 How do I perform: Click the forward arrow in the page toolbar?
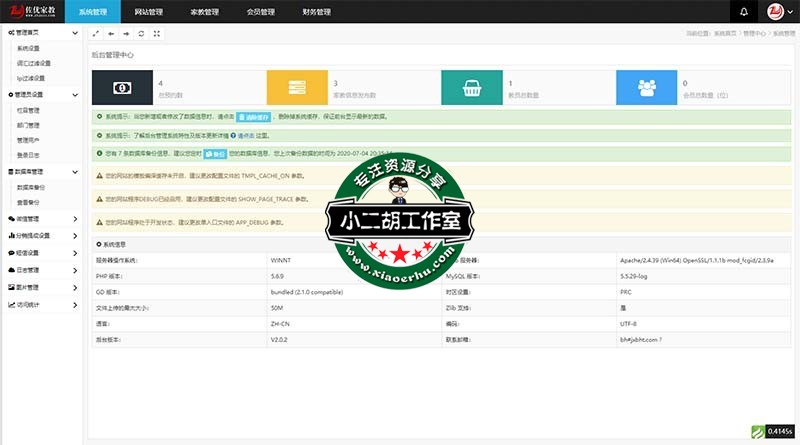tap(125, 33)
